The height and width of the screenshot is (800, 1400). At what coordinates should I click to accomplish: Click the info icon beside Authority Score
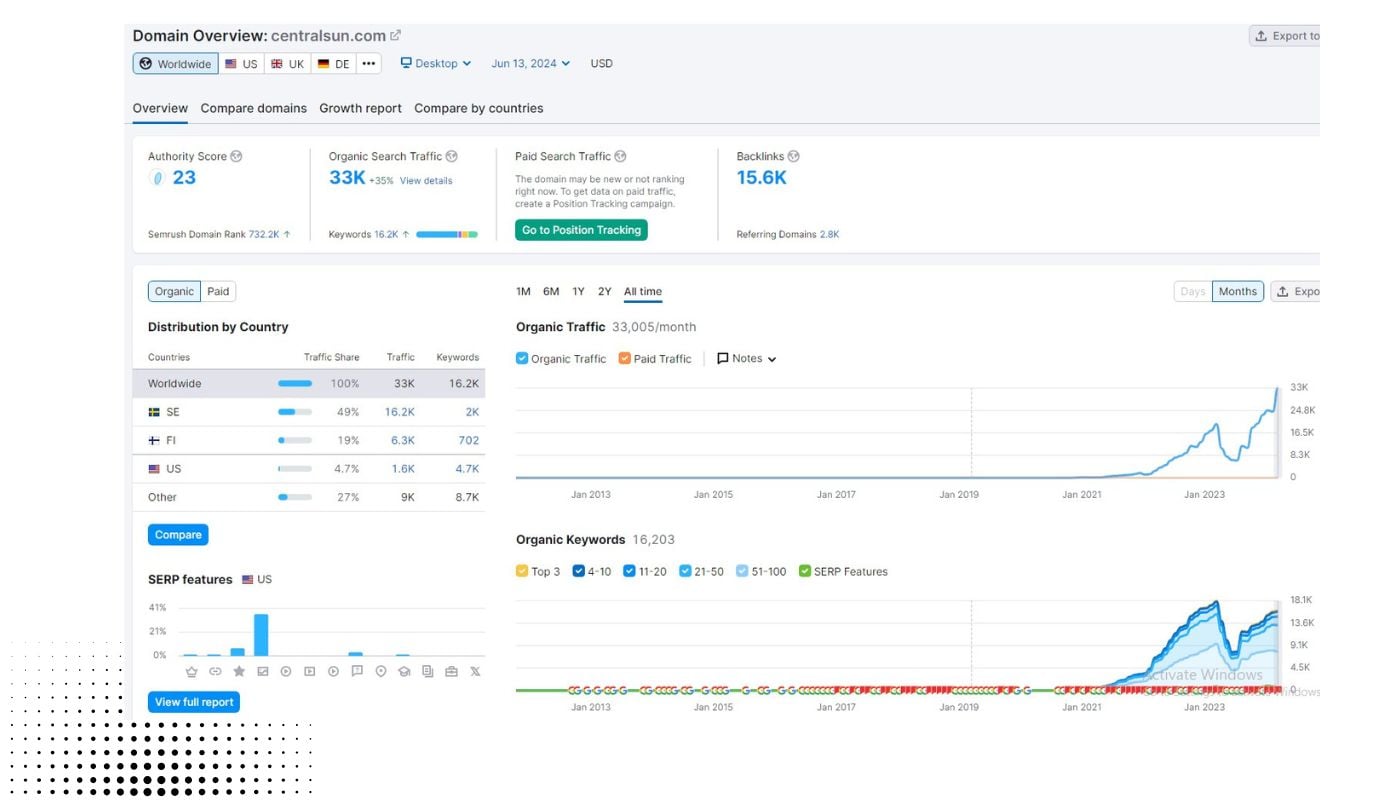236,156
